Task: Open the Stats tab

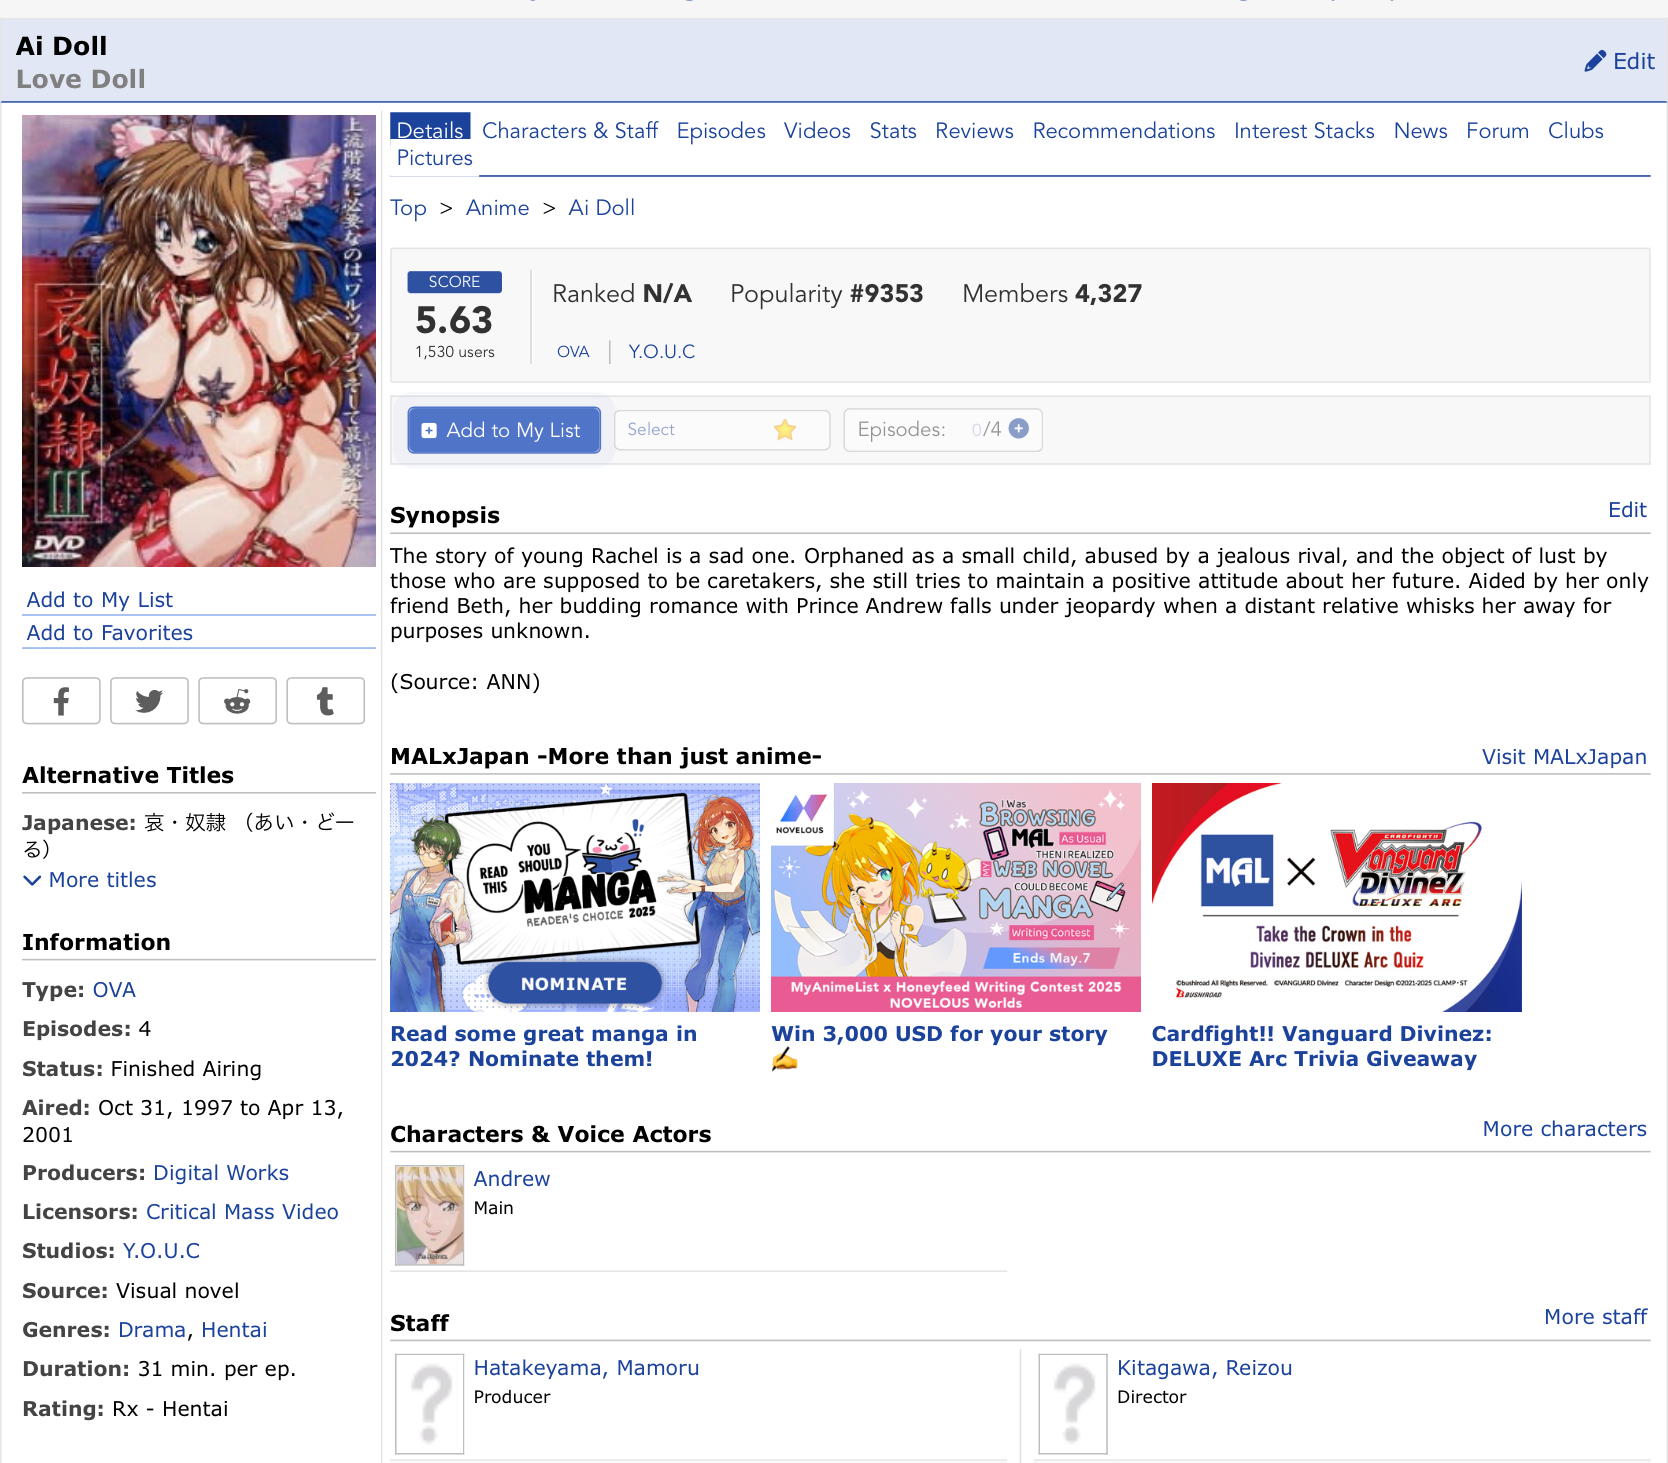Action: [x=893, y=131]
